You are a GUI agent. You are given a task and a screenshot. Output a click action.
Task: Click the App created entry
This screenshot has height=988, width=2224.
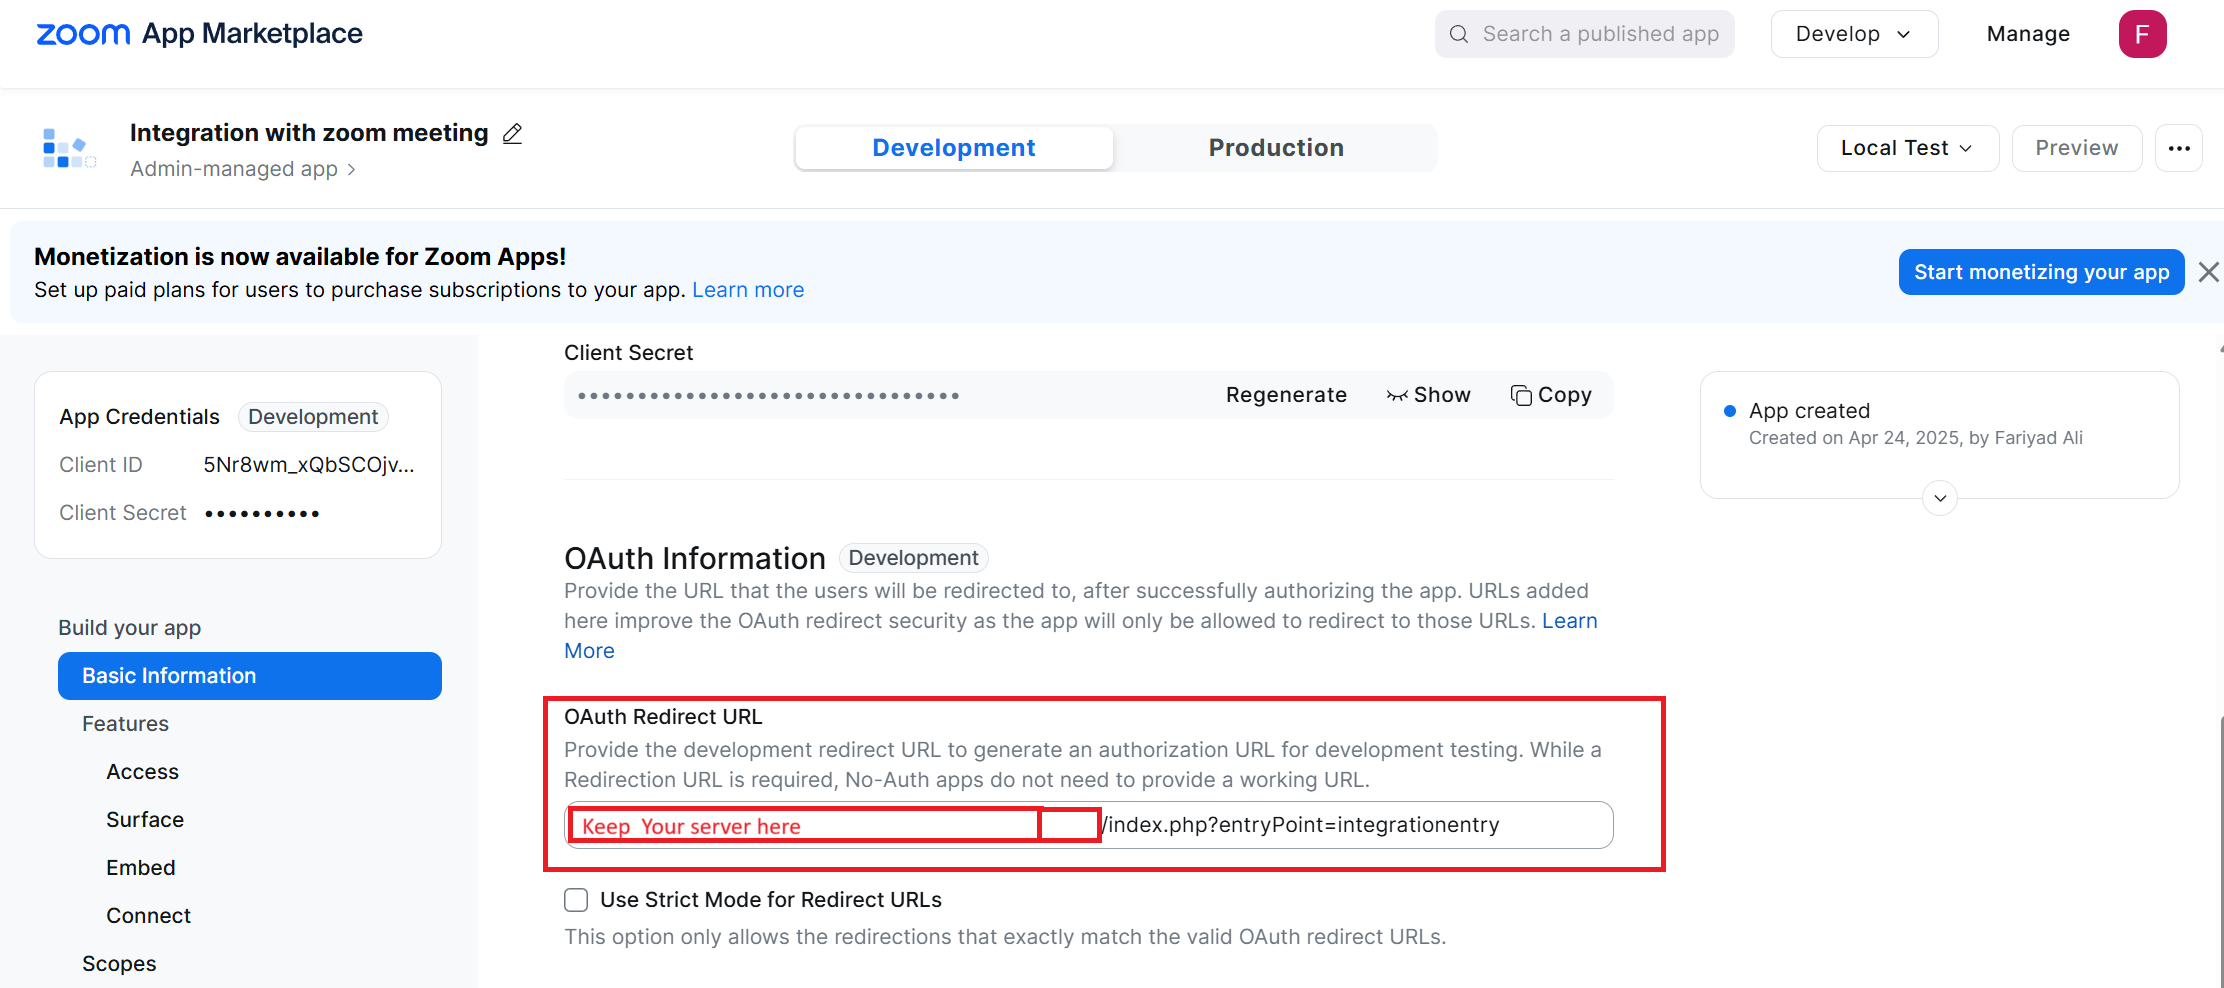(x=1809, y=411)
